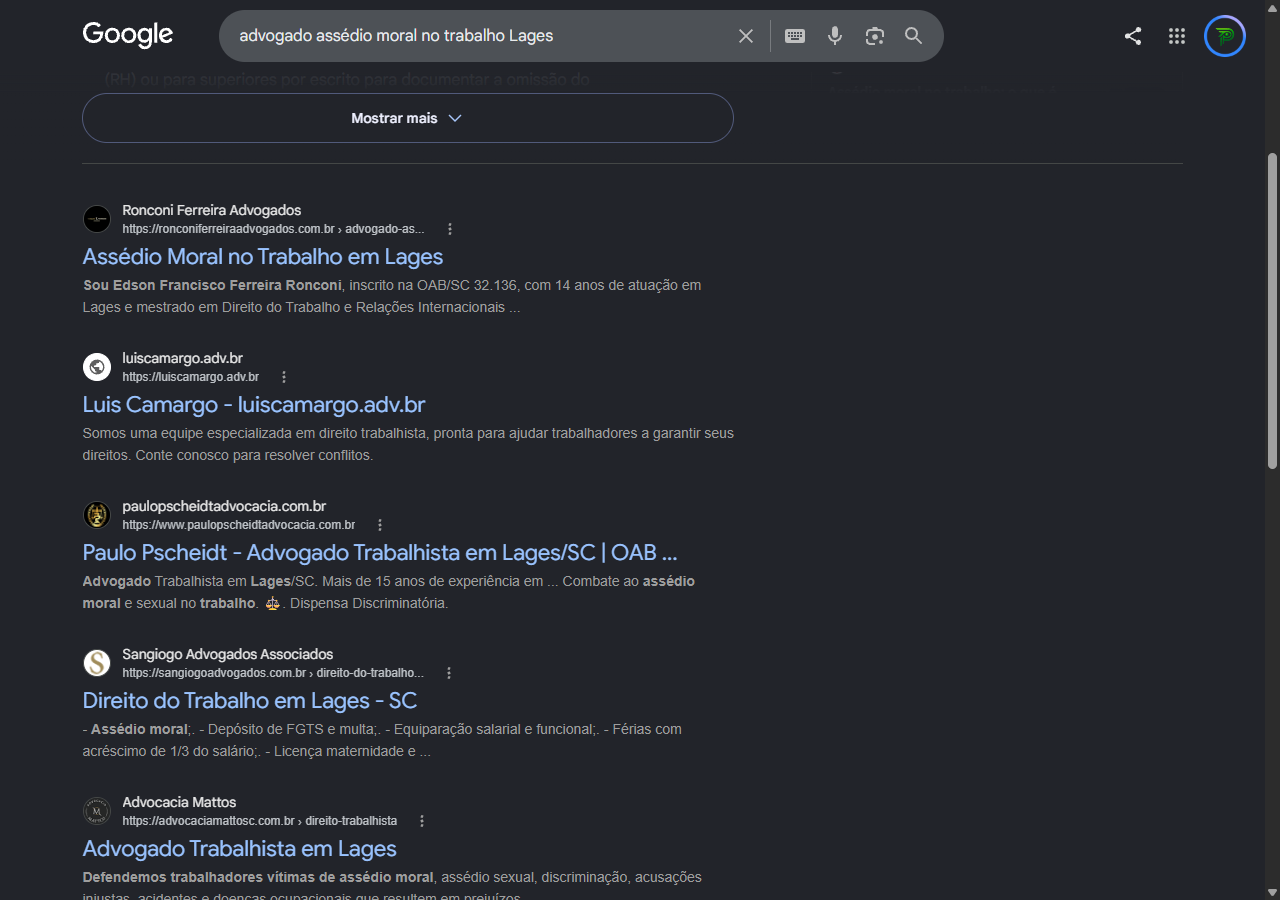The image size is (1280, 900).
Task: Click the https://www.paulopscheidtadvocacia.com.br URL text
Action: [x=239, y=525]
